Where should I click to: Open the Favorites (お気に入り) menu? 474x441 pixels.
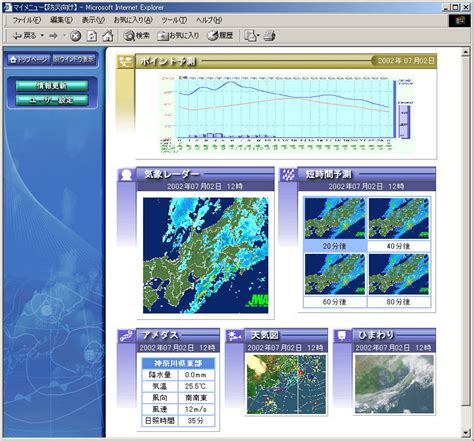(x=133, y=20)
